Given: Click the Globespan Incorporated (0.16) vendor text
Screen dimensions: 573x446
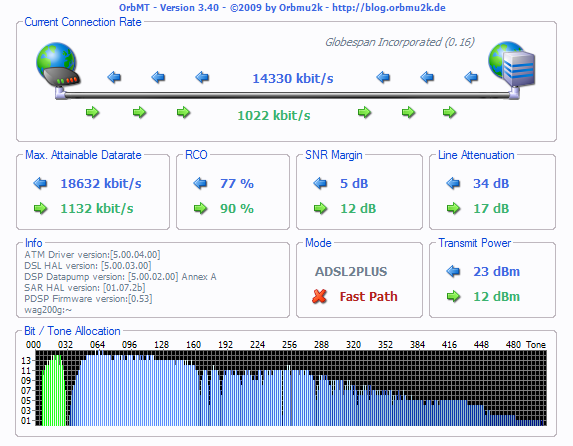Looking at the screenshot, I should click(x=400, y=42).
